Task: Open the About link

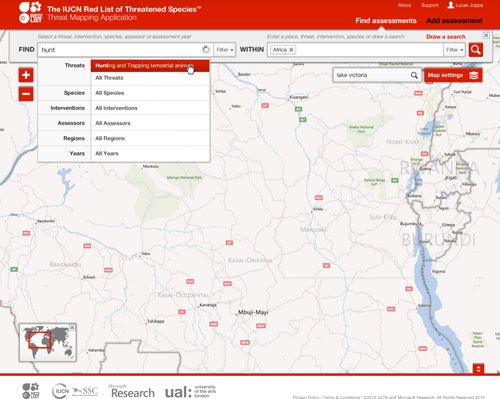Action: 404,5
